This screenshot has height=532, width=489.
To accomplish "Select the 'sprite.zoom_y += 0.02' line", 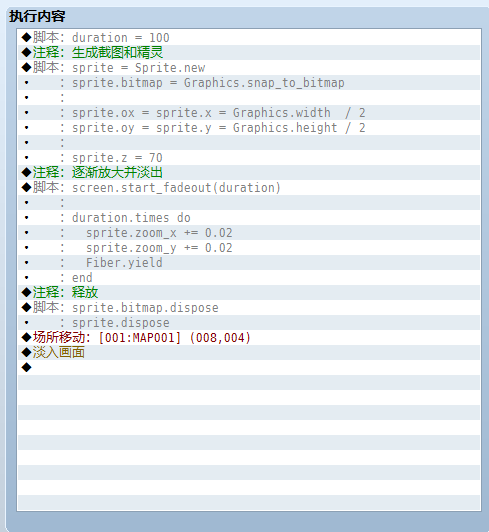I will (249, 248).
